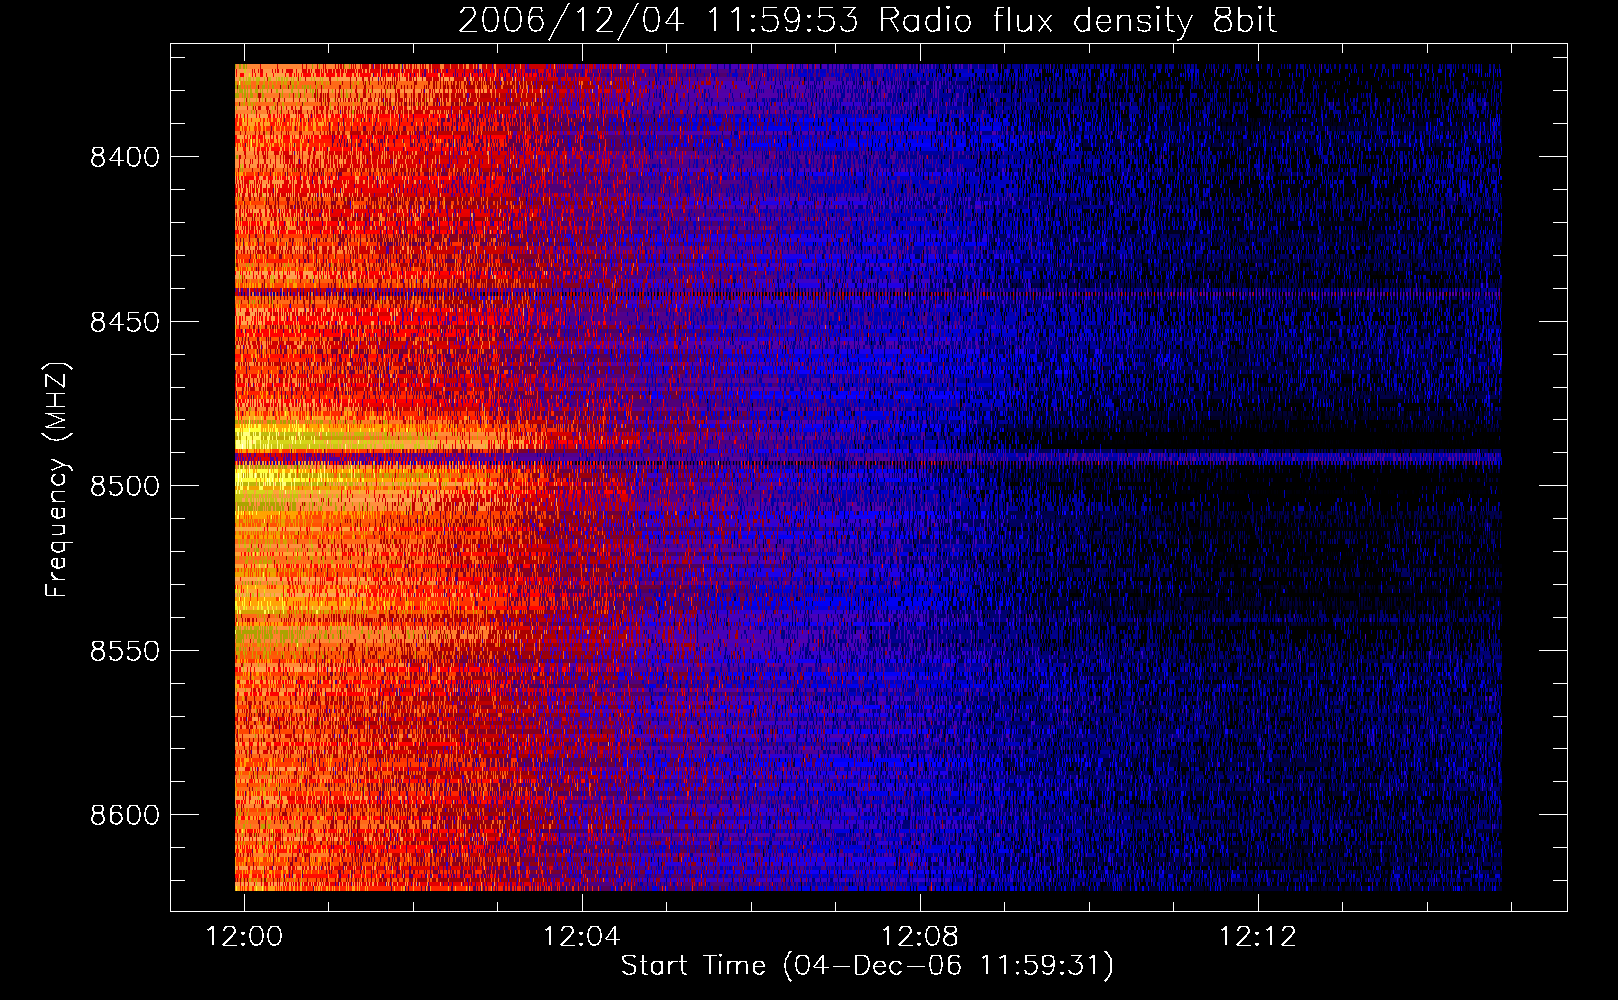The height and width of the screenshot is (1000, 1618).
Task: Click the plot title '2006/12/04 11:59:53 Radio flux density 8bit'
Action: (867, 20)
